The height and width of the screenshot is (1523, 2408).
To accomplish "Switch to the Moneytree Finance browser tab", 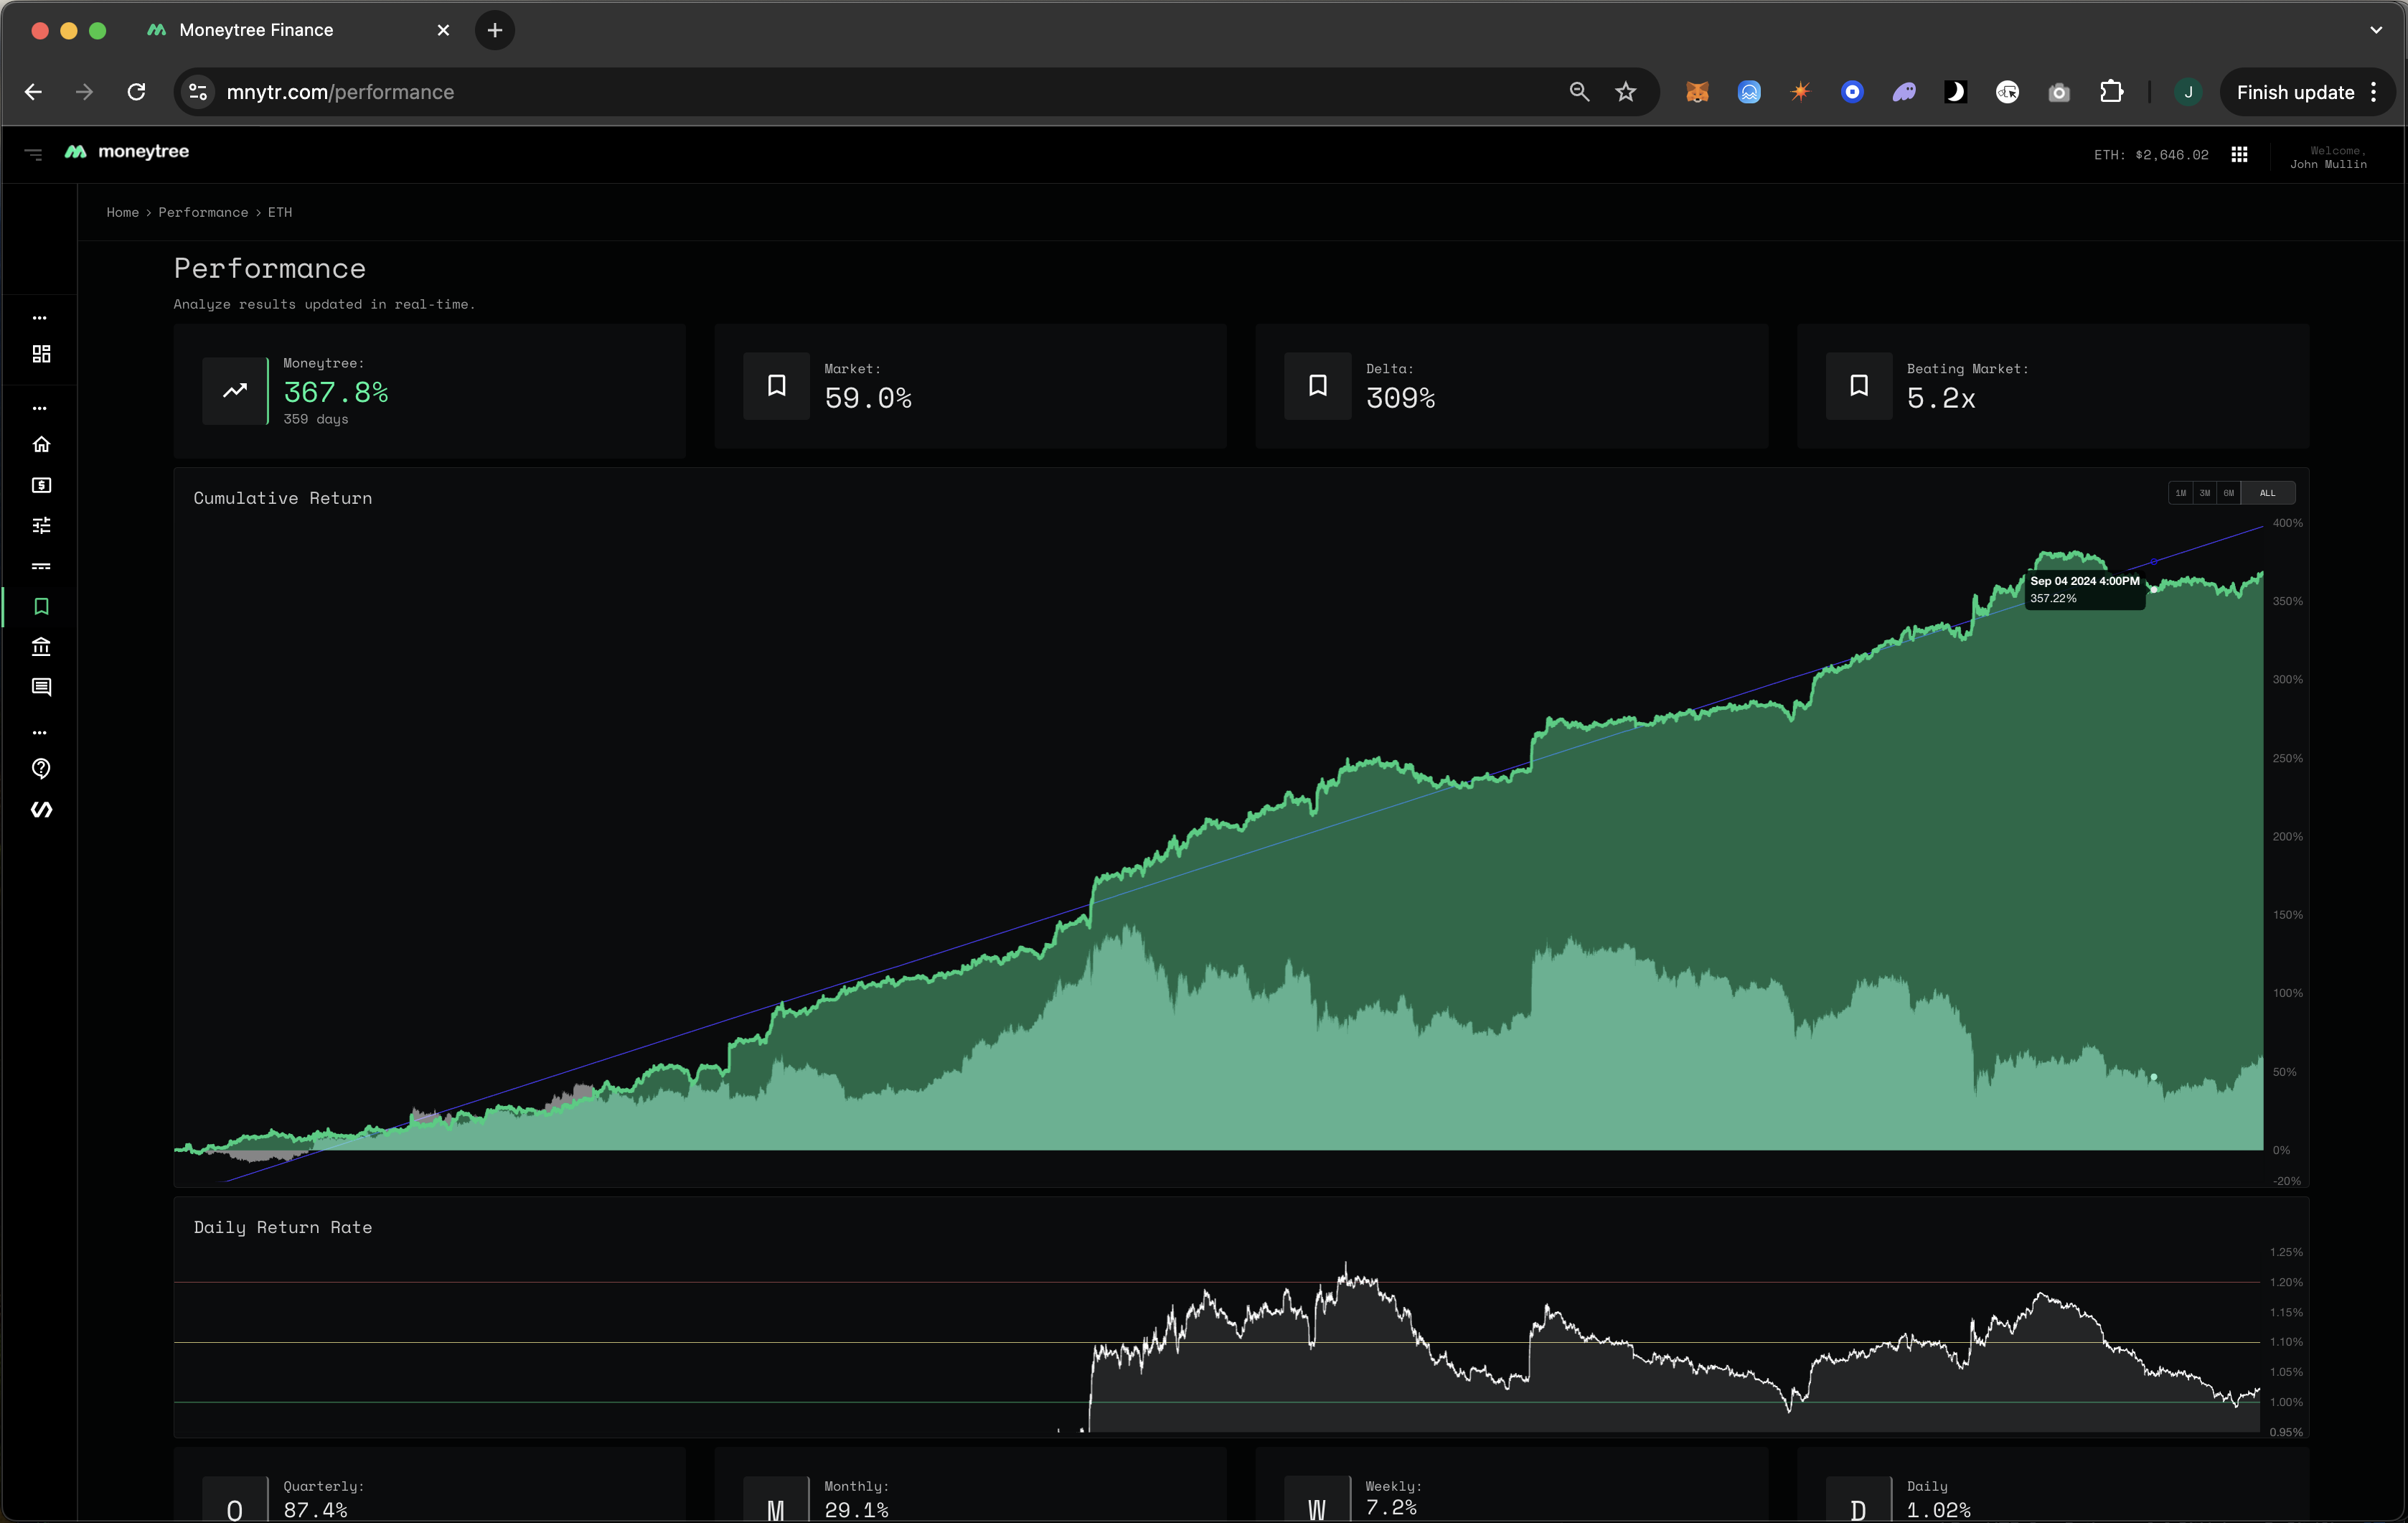I will [x=256, y=30].
